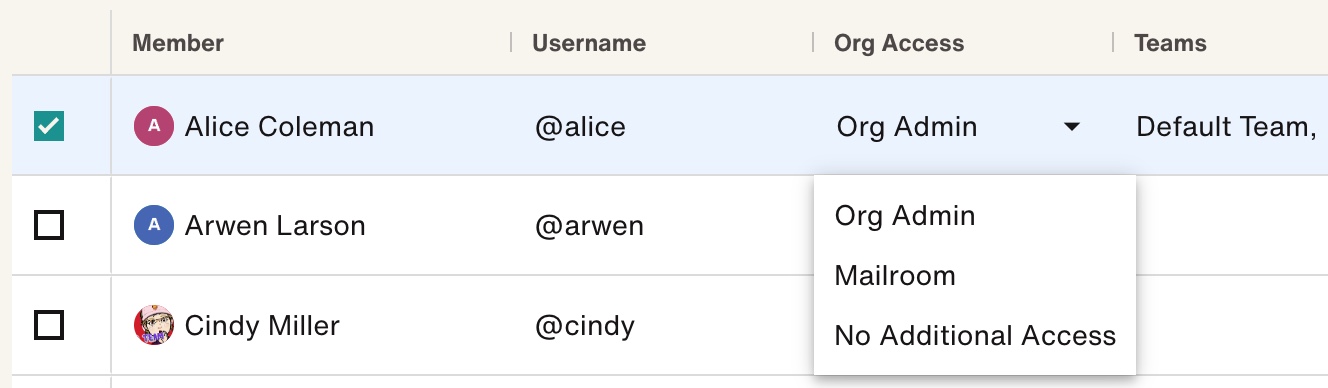Viewport: 1328px width, 388px height.
Task: Open the Alice Coleman member name
Action: tap(279, 127)
